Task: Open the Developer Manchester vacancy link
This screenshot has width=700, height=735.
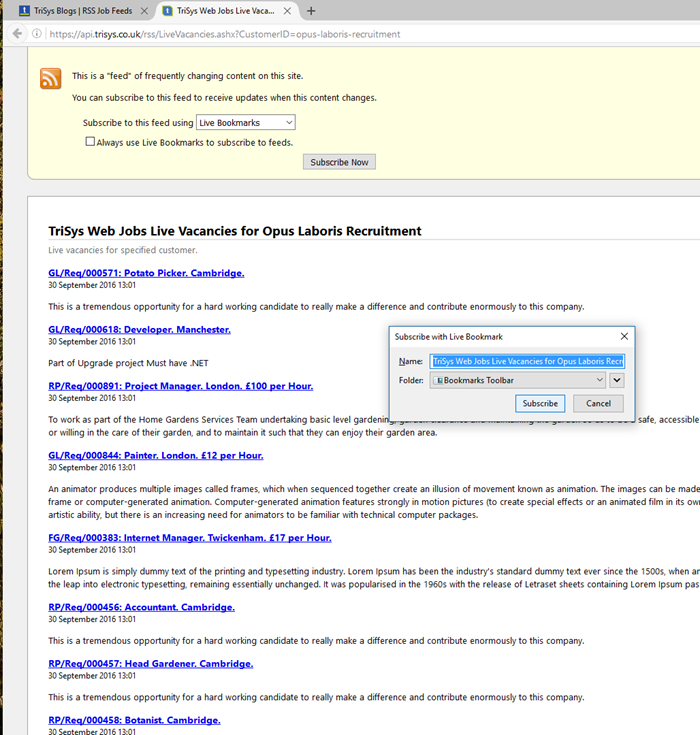Action: (x=139, y=330)
